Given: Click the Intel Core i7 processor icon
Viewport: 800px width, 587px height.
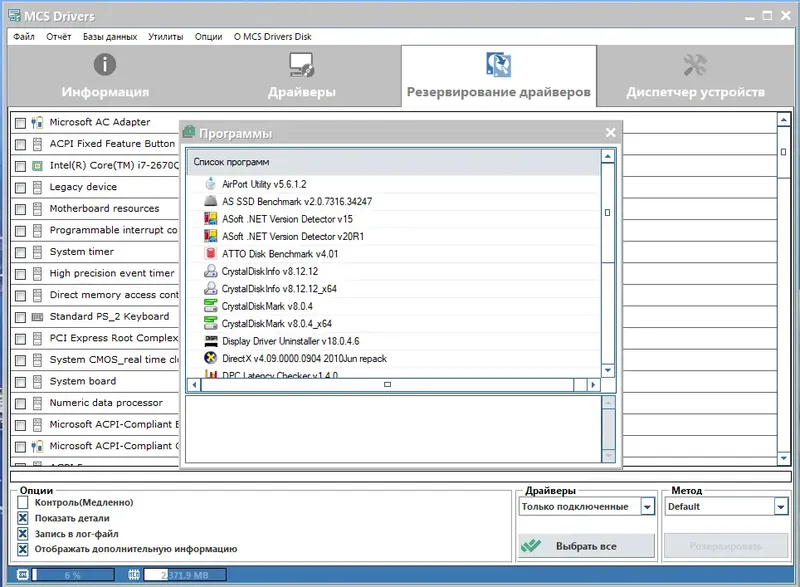Looking at the screenshot, I should pyautogui.click(x=37, y=166).
